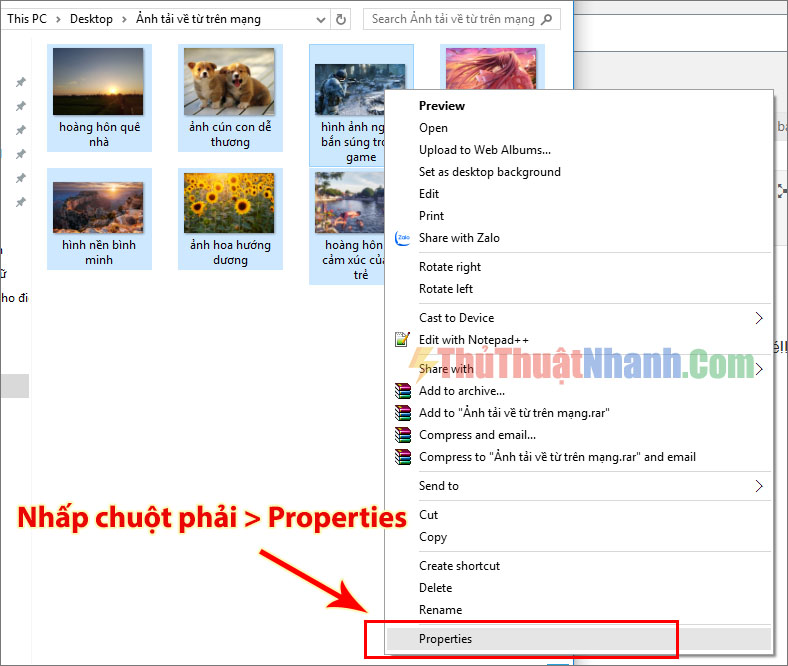This screenshot has width=788, height=666.
Task: Expand the Send to submenu arrow
Action: coord(759,486)
